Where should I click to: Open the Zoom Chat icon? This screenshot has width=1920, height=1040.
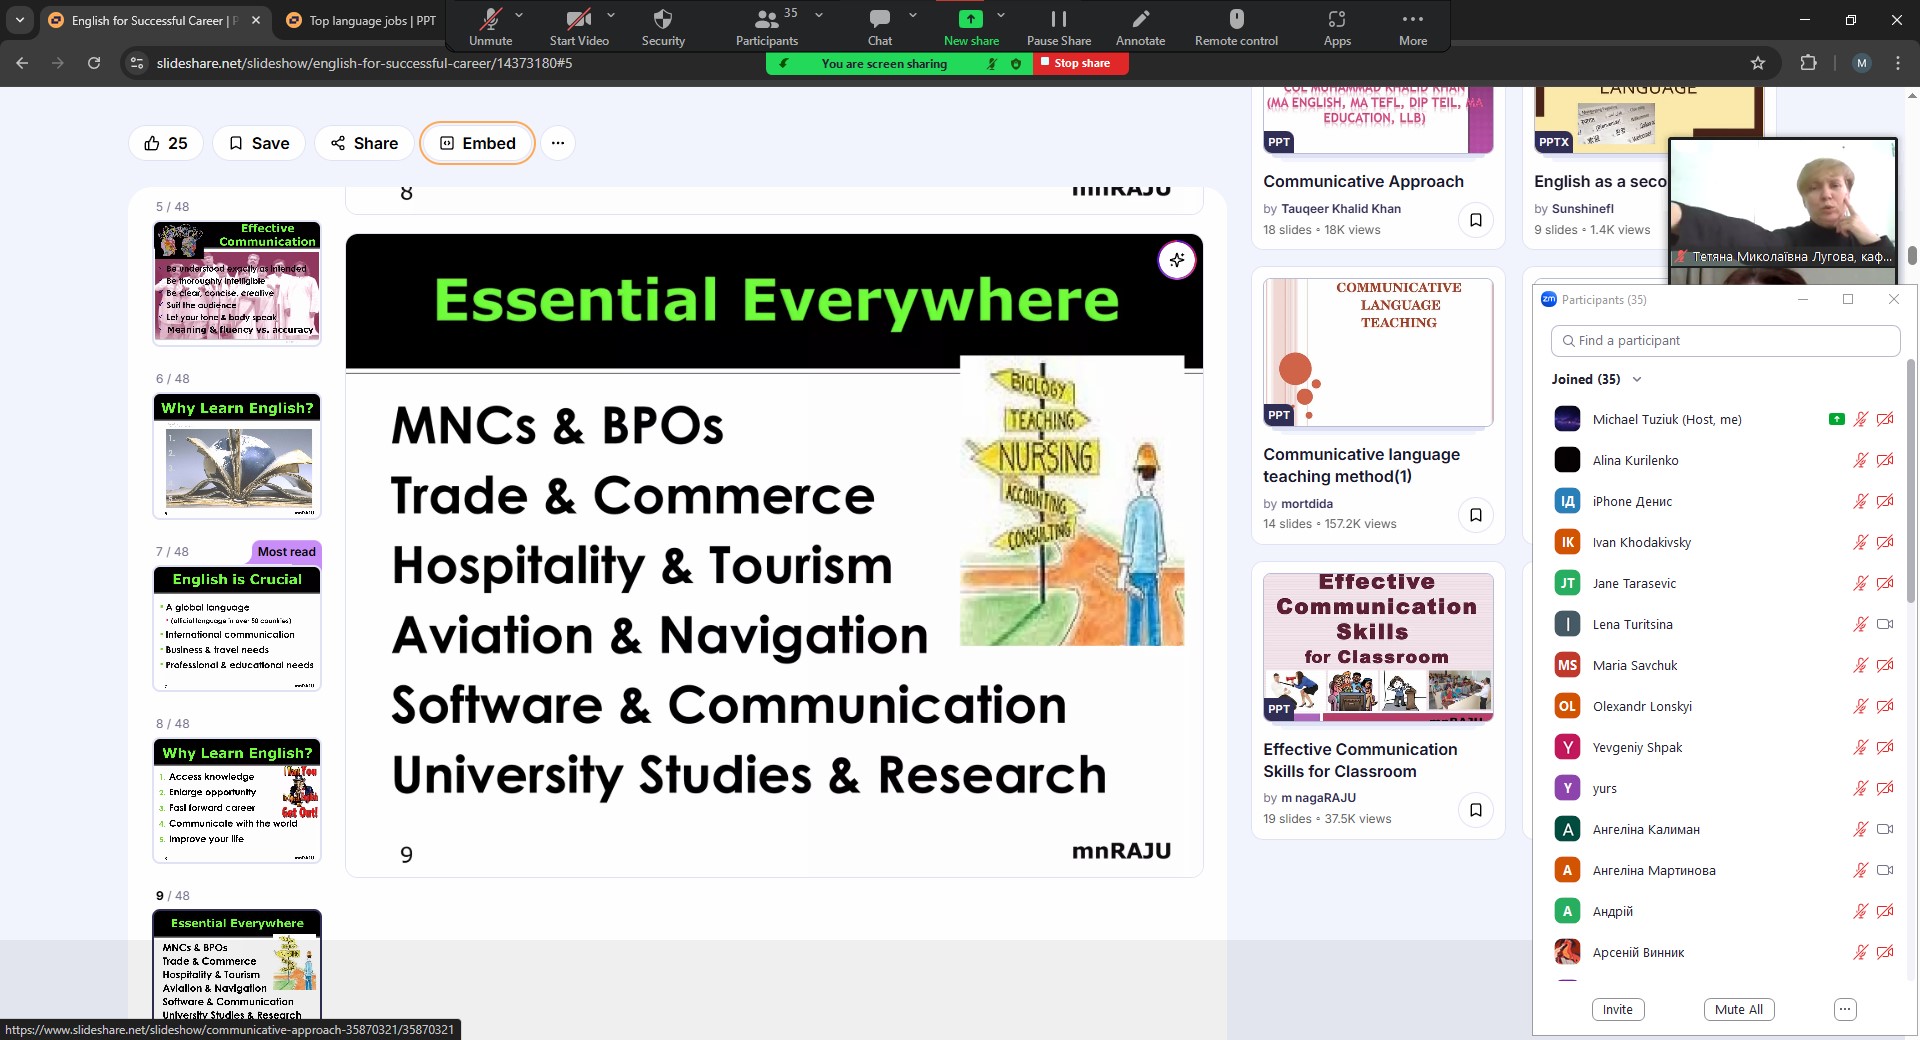click(880, 19)
